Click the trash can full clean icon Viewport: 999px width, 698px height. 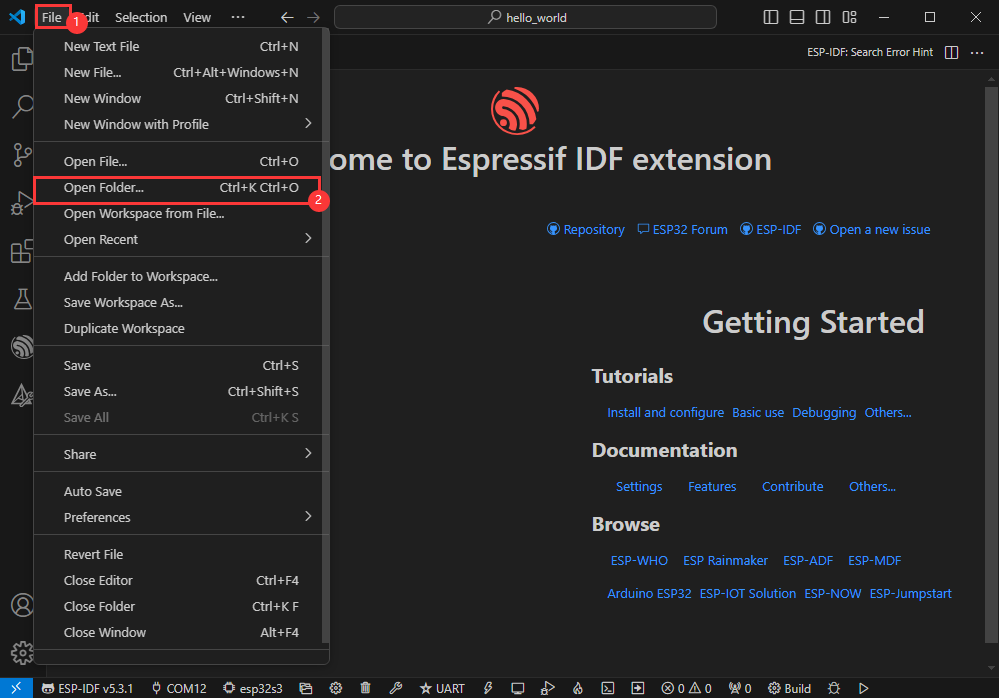click(366, 688)
